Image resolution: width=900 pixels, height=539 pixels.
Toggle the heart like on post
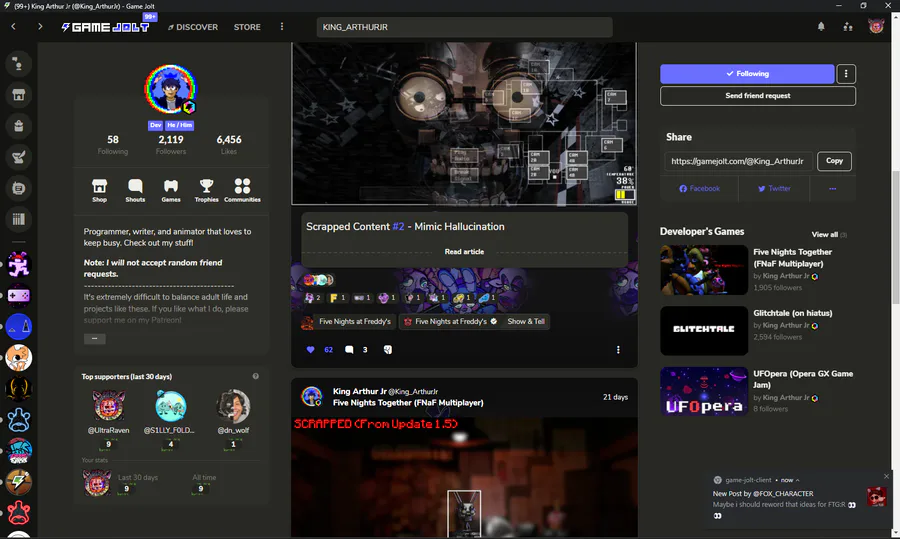(x=311, y=350)
